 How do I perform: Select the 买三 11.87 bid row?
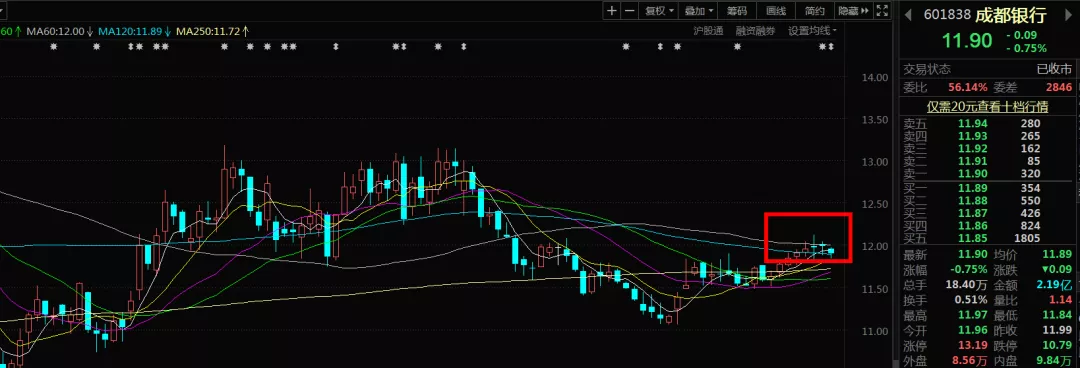tap(987, 213)
